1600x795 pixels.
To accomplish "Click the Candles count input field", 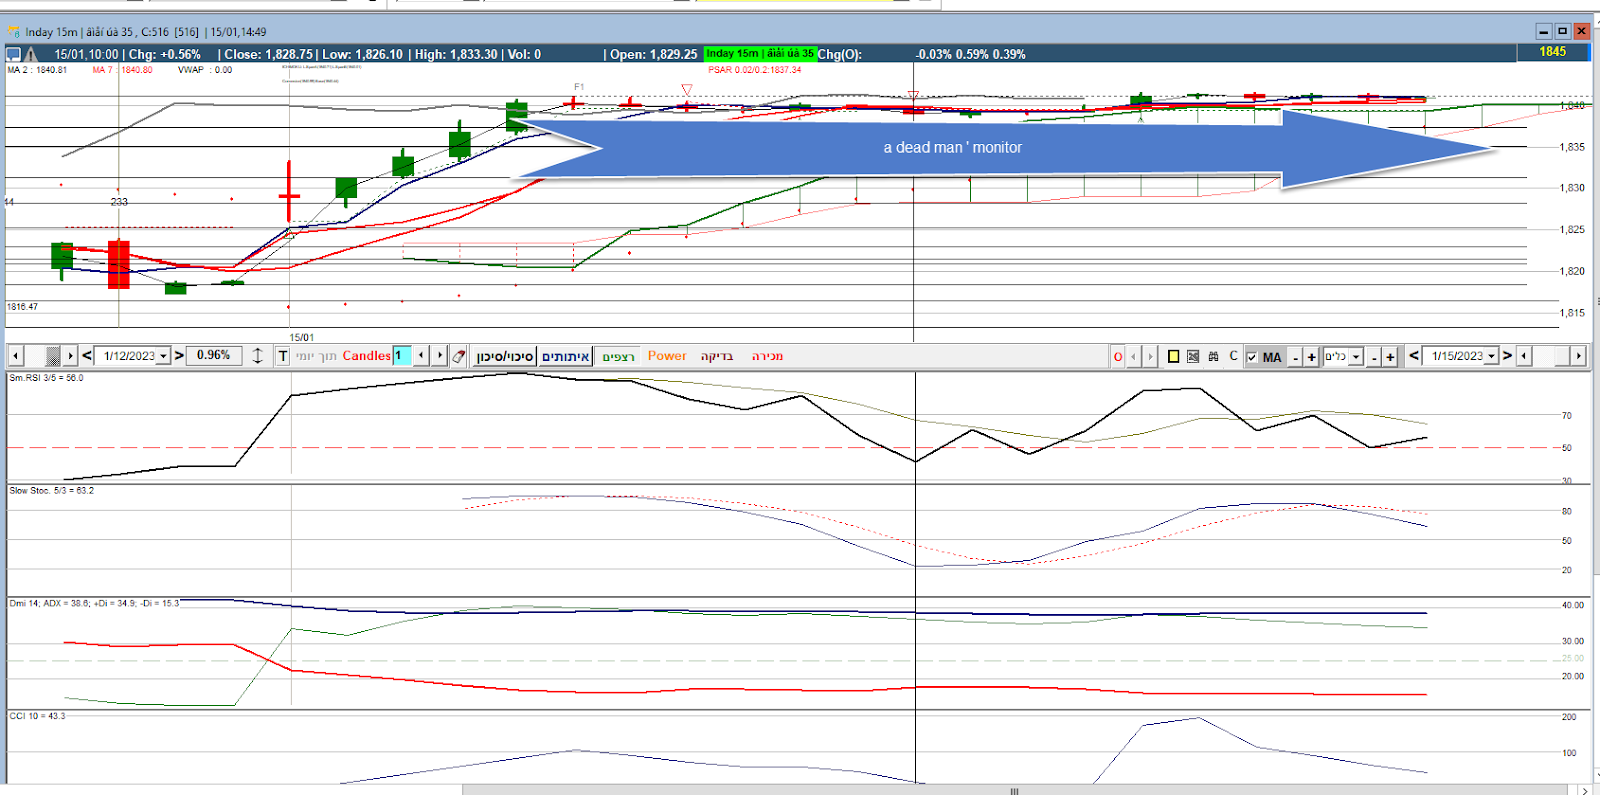I will tap(402, 356).
